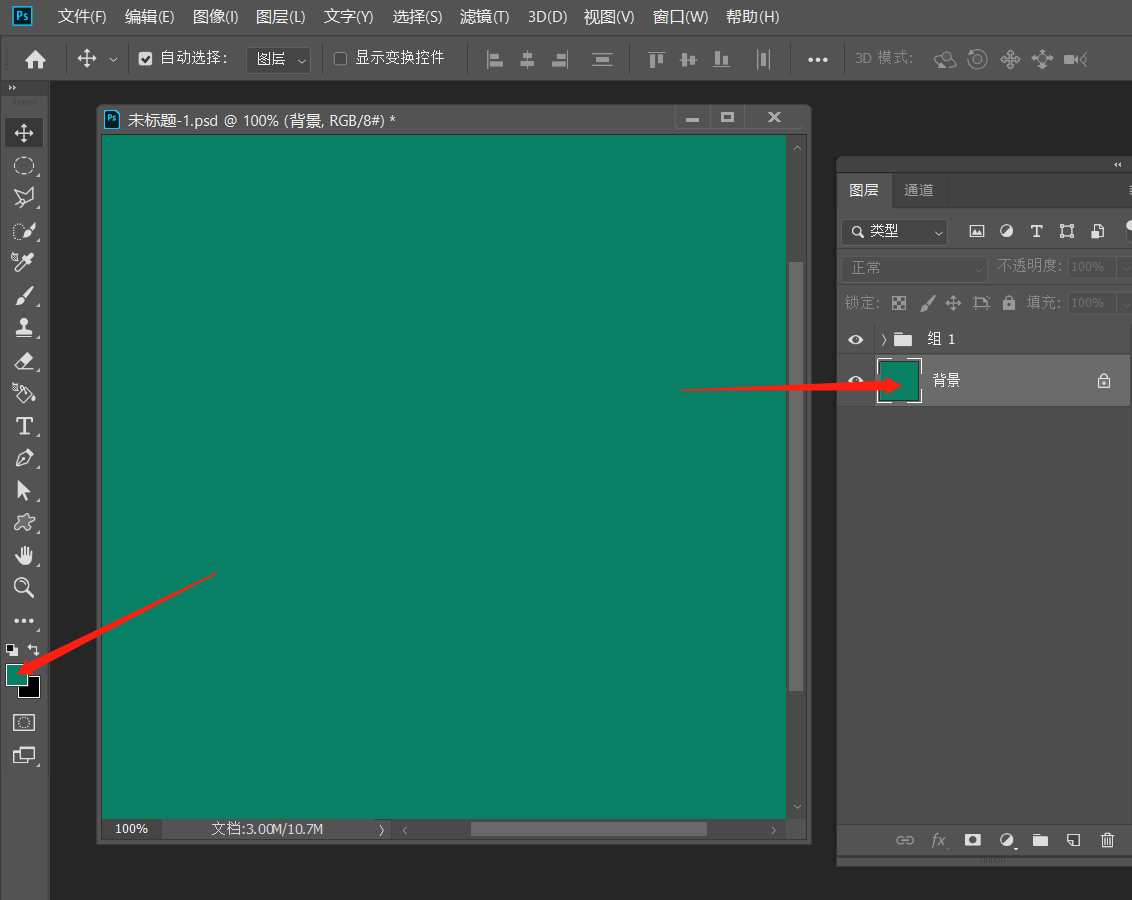Create a new layer button
Image resolution: width=1132 pixels, height=900 pixels.
coord(1074,839)
